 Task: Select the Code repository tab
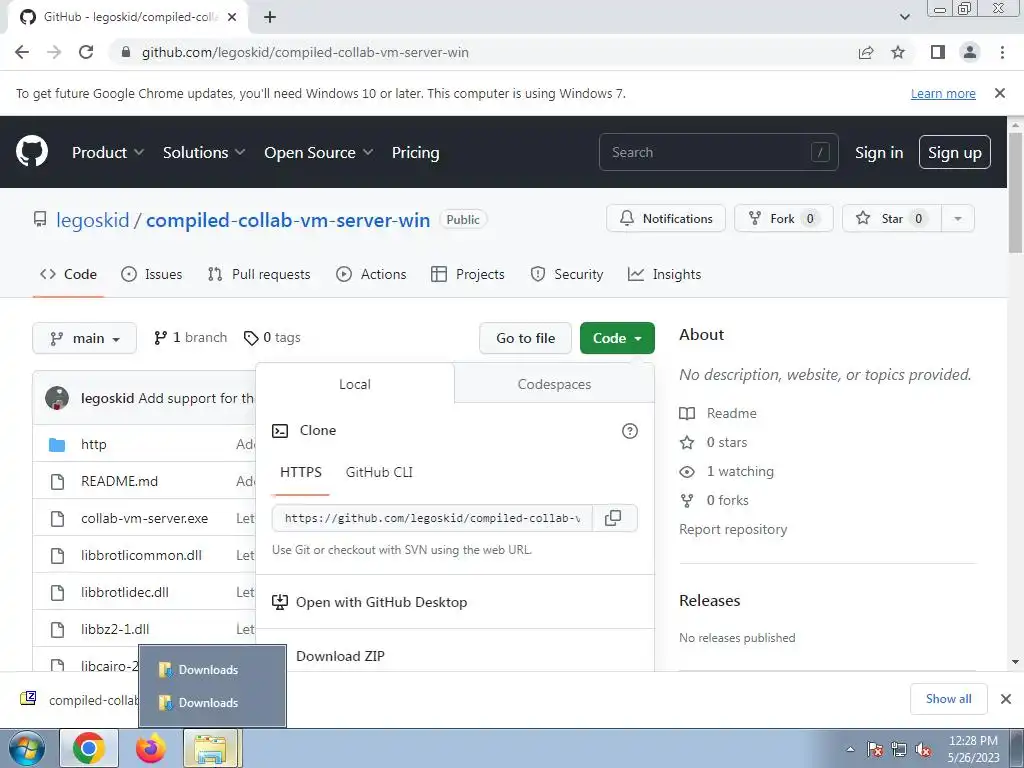tap(68, 274)
